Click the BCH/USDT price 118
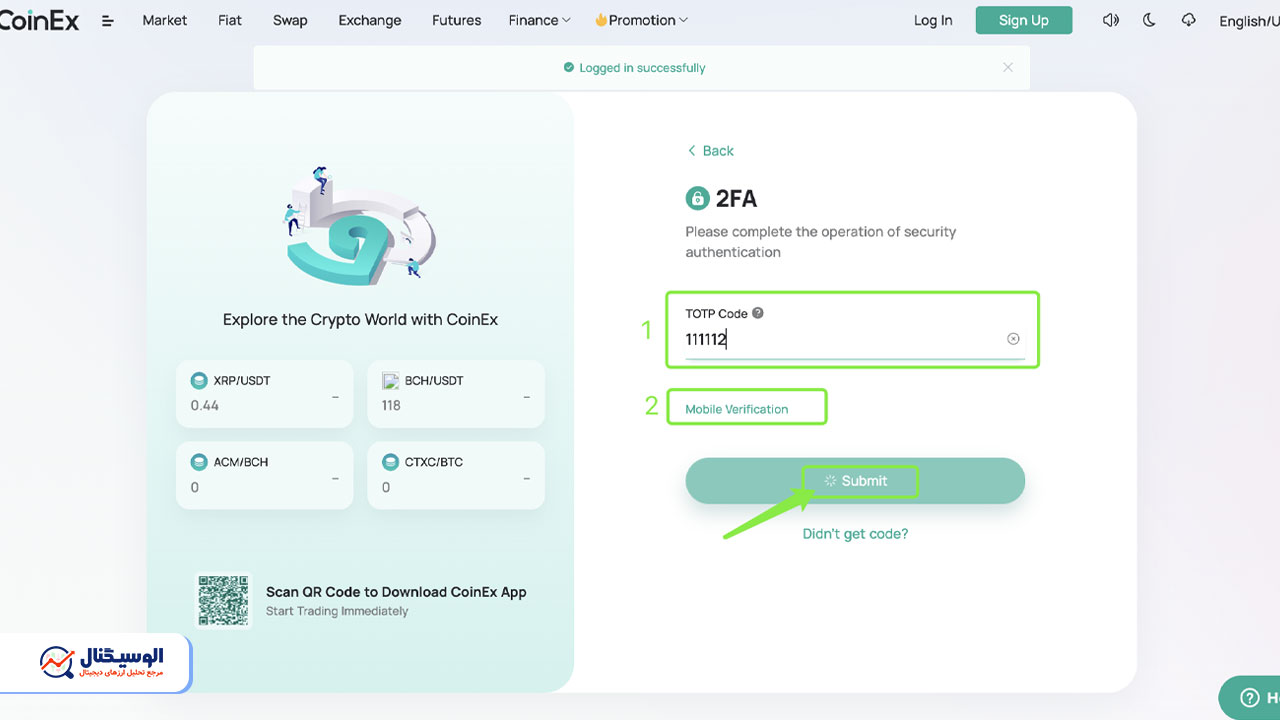Image resolution: width=1280 pixels, height=720 pixels. coord(391,406)
